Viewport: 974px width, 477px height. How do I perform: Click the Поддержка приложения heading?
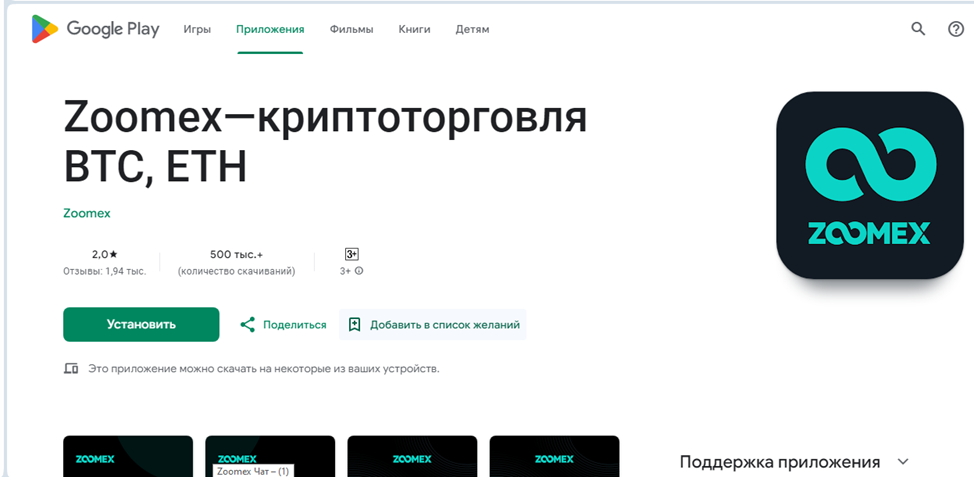click(x=780, y=462)
